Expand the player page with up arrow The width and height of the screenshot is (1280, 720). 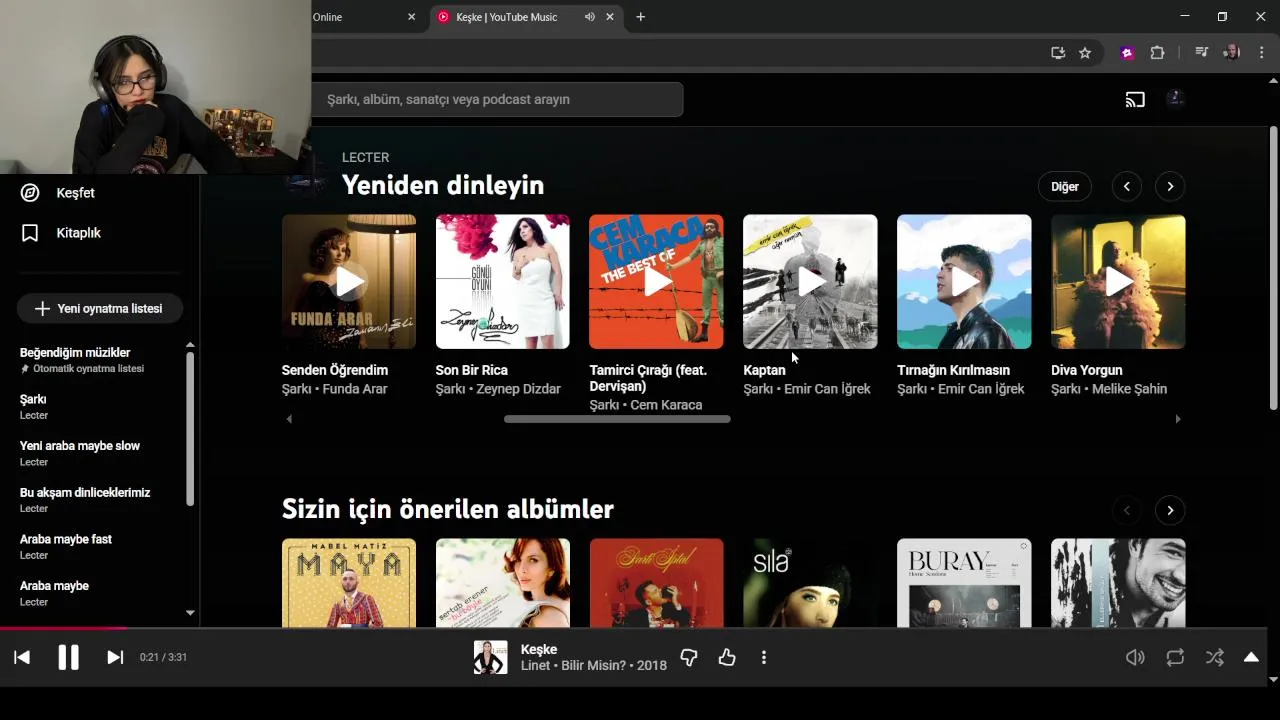click(x=1251, y=657)
